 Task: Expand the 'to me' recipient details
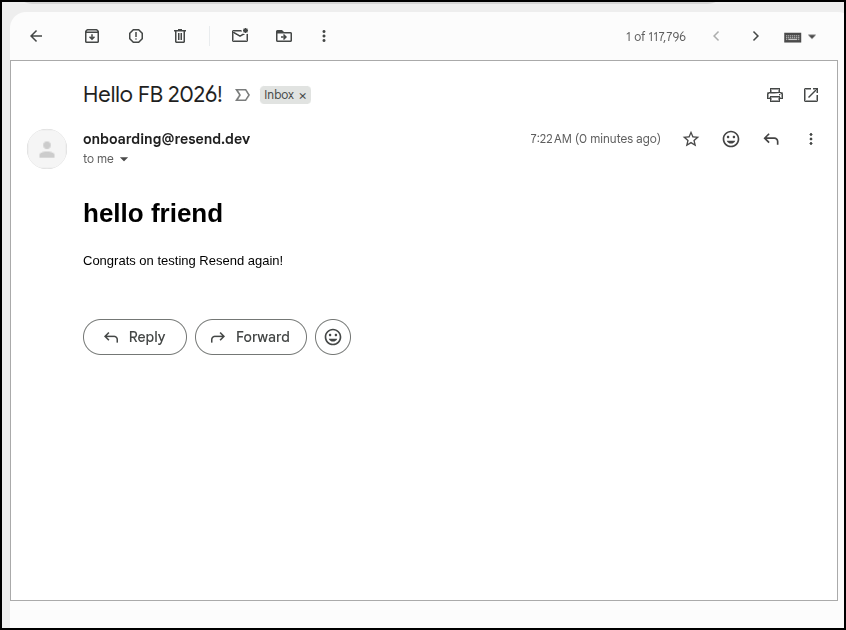tap(123, 159)
